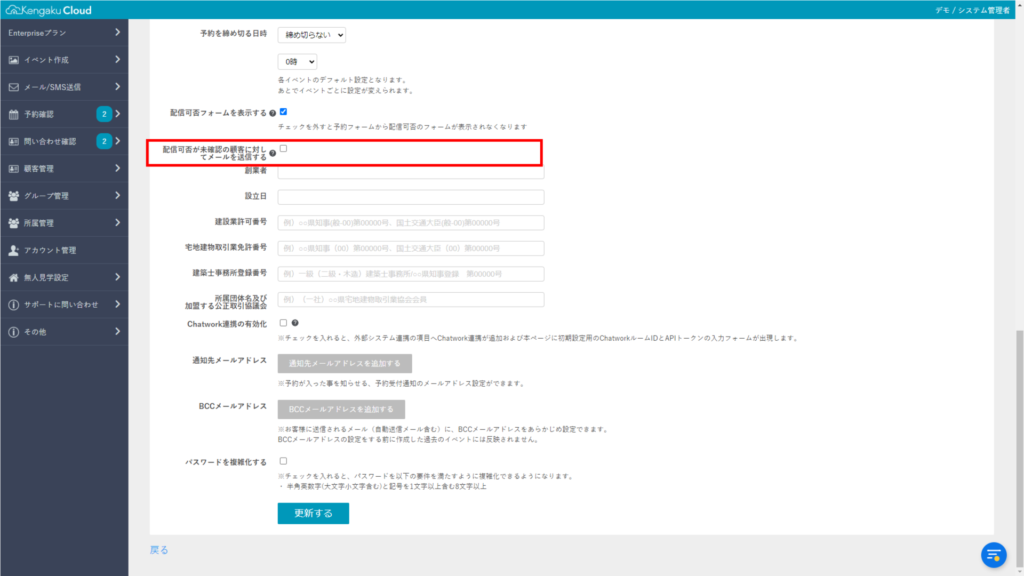Click the メール/SMS送信 envelope icon

[x=14, y=87]
